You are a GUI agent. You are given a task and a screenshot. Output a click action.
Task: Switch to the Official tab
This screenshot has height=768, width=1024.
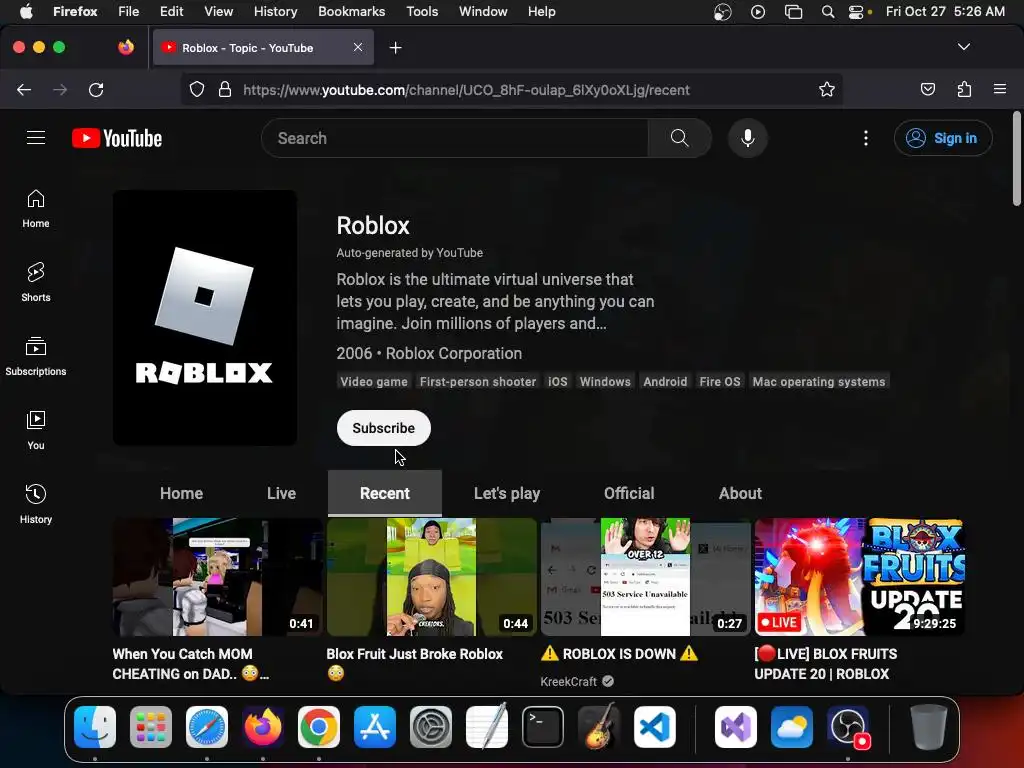[x=629, y=493]
